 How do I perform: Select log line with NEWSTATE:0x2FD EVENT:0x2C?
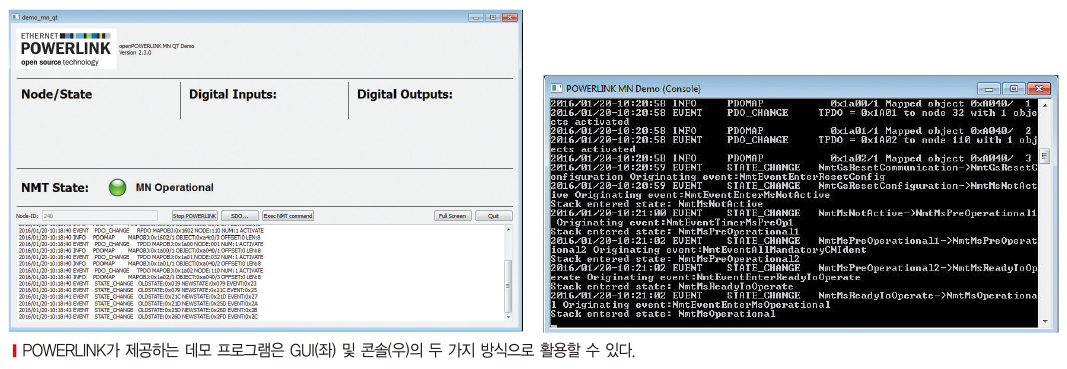138,317
